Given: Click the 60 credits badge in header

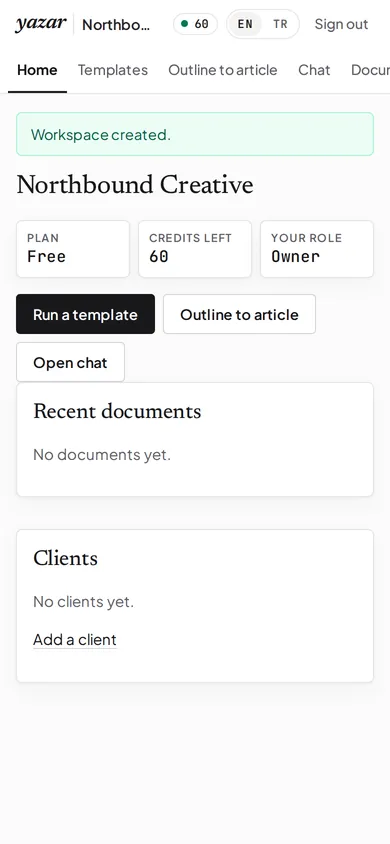Looking at the screenshot, I should [x=195, y=24].
